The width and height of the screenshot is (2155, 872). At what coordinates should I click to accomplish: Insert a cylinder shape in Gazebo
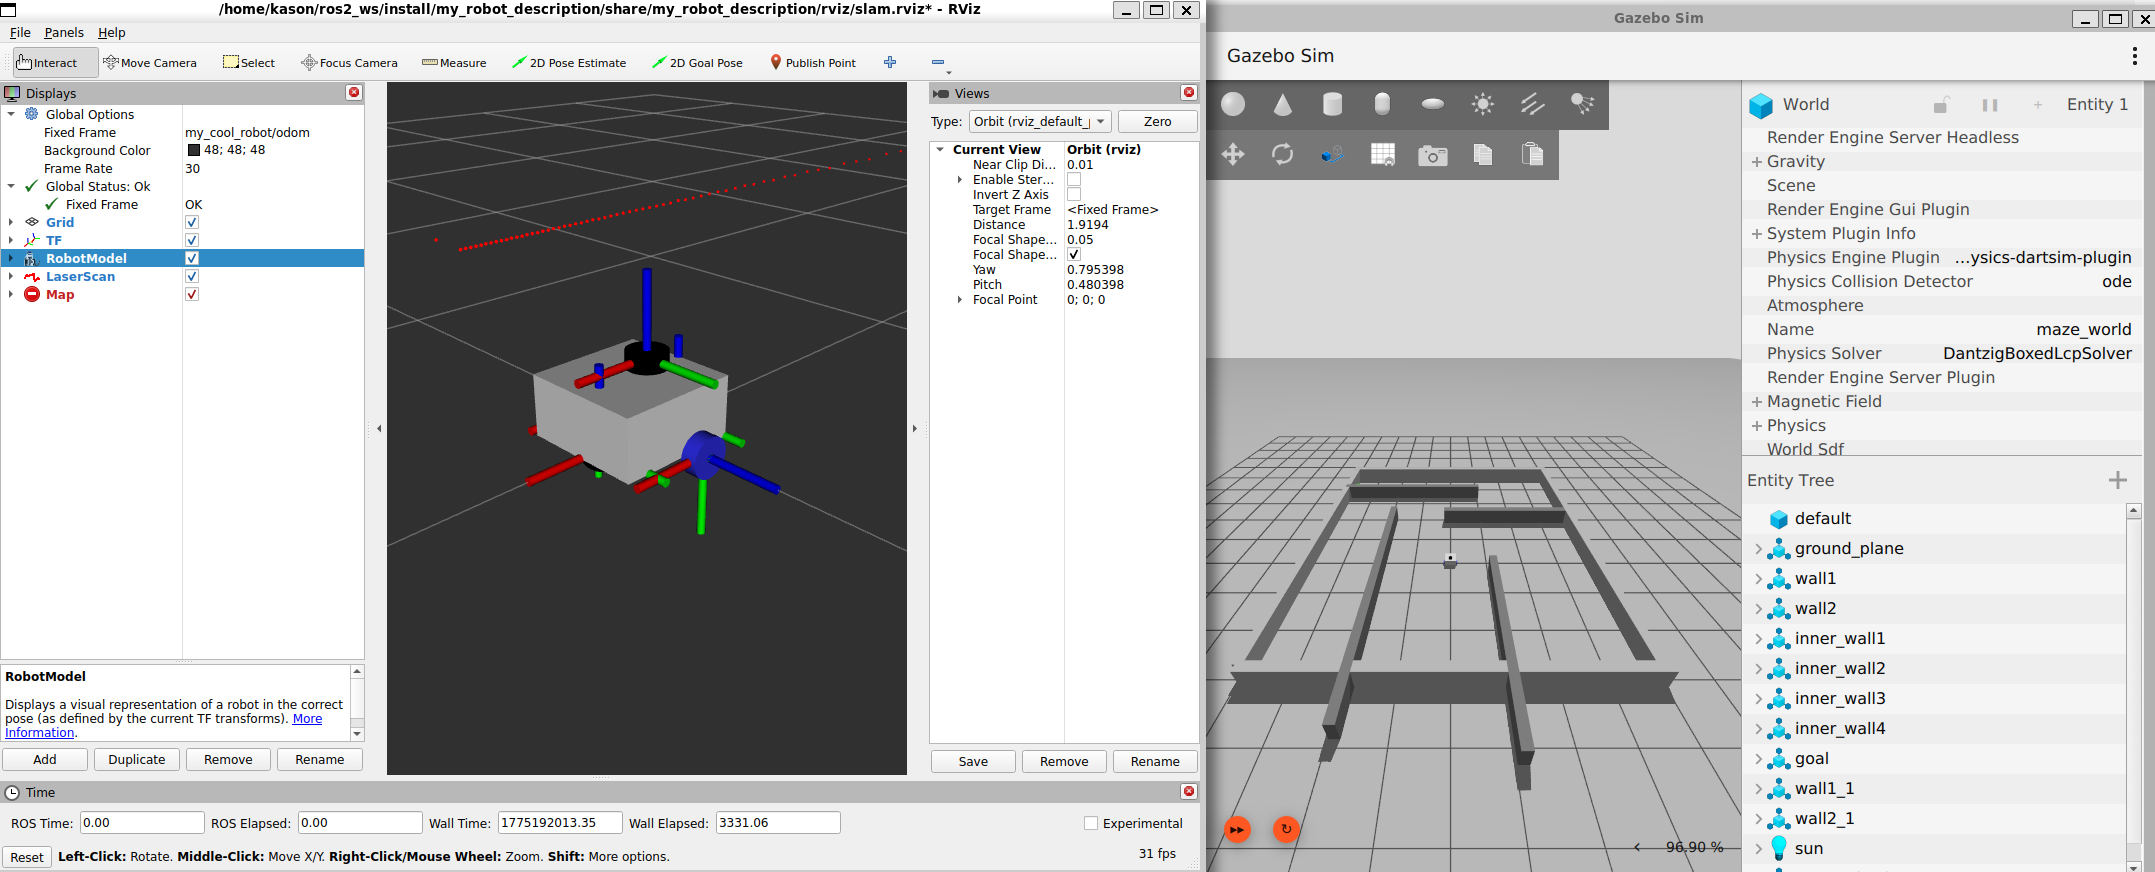[x=1332, y=104]
